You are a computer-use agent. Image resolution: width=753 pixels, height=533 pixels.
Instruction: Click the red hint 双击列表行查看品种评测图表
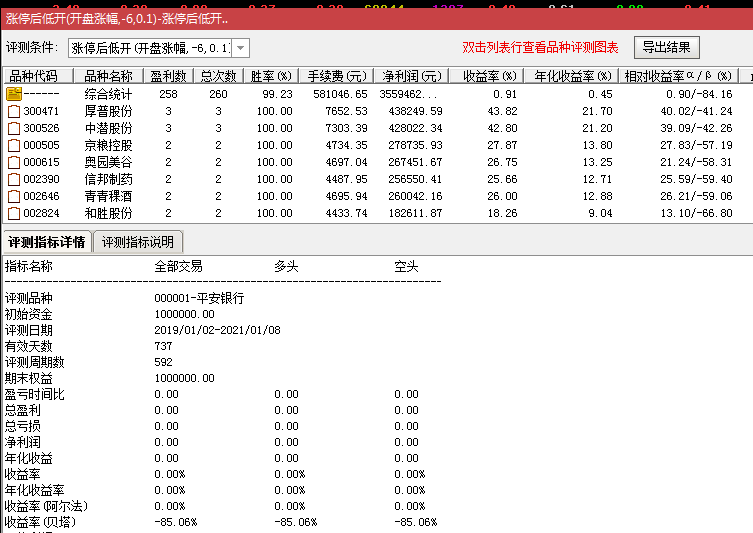(540, 48)
